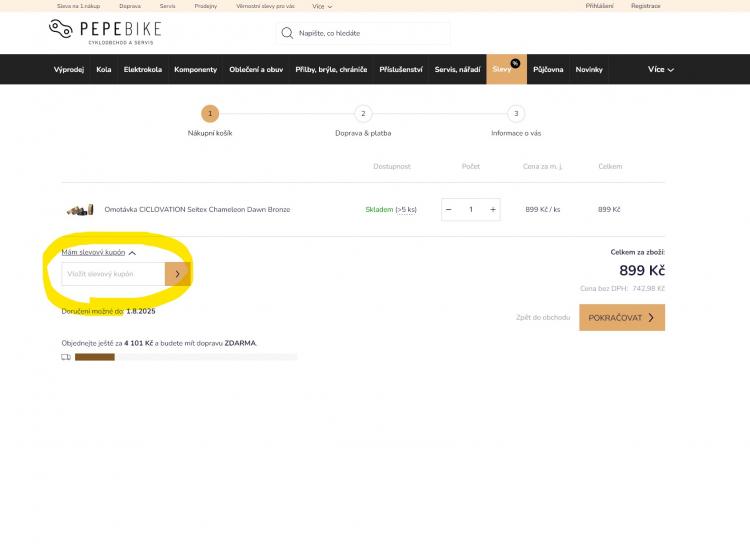Decrease quantity with the minus button
This screenshot has height=548, width=750.
click(449, 210)
